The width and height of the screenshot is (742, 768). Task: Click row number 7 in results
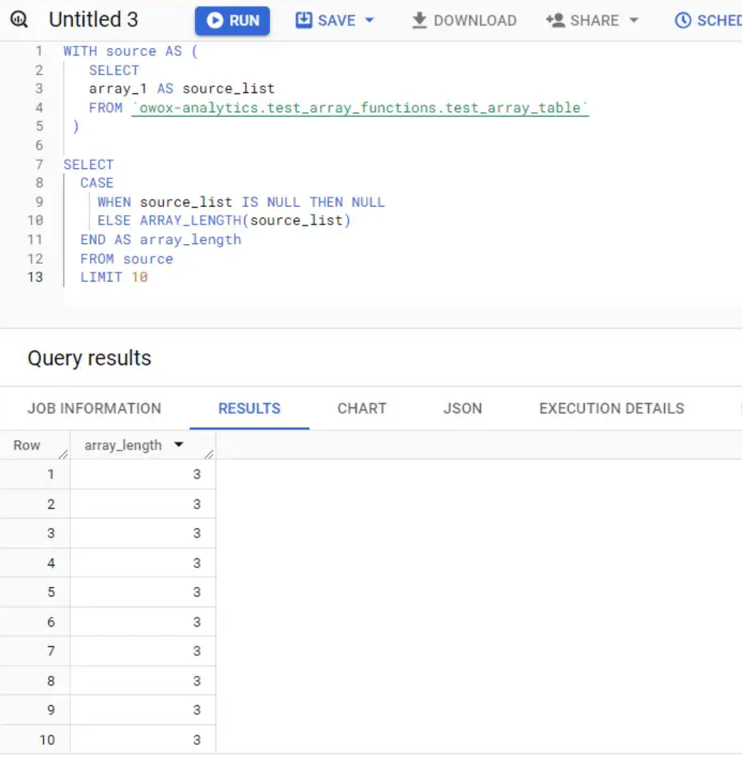point(51,651)
